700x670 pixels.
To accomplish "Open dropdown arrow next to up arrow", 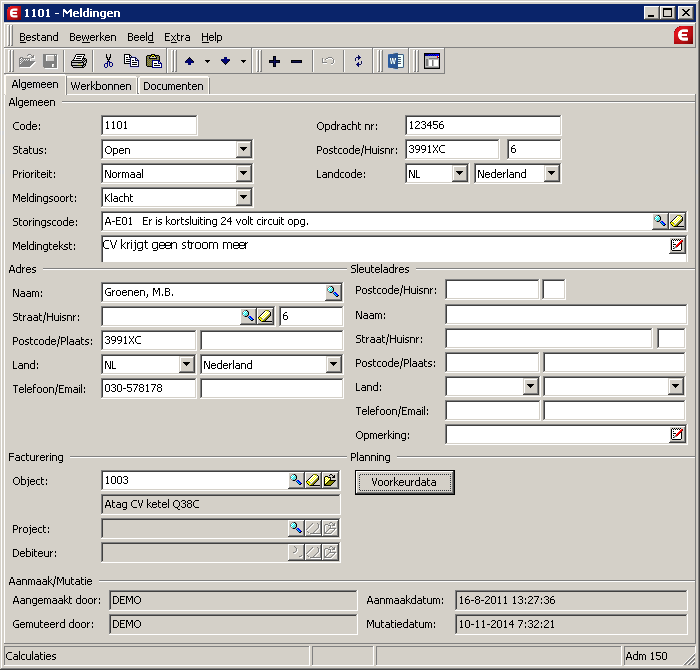I will coord(207,61).
